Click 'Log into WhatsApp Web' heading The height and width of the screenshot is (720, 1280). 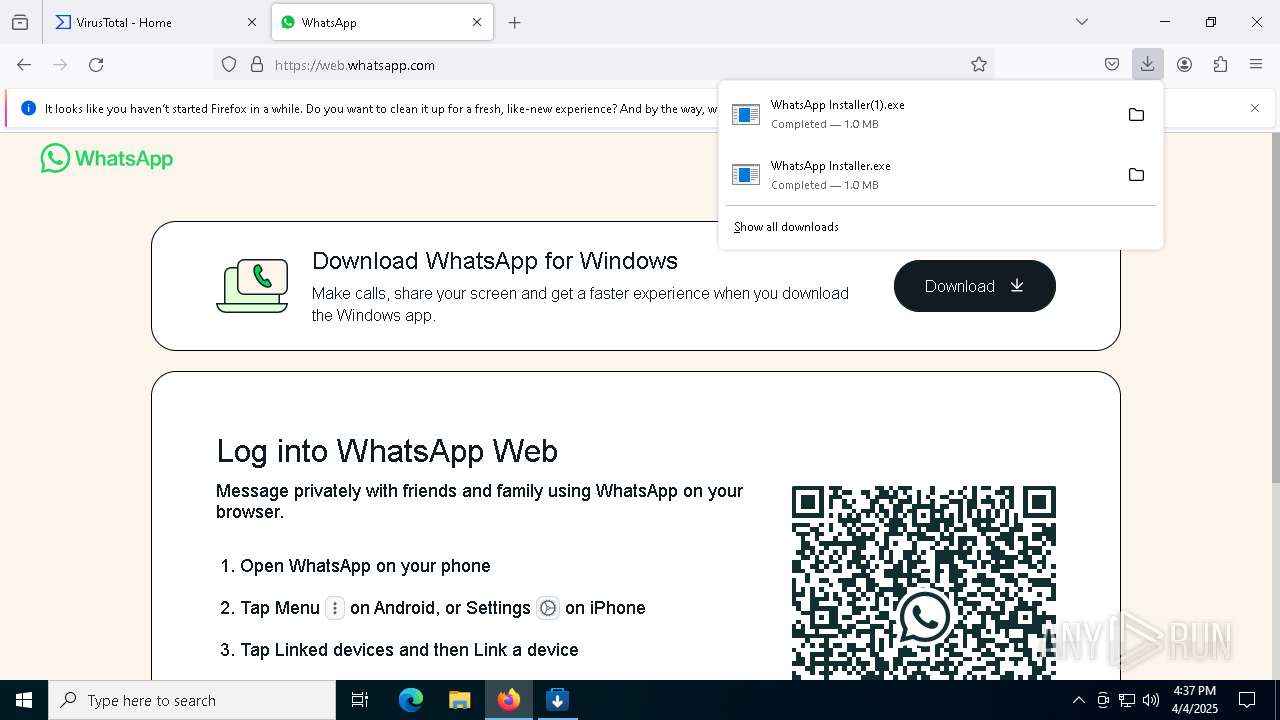pyautogui.click(x=387, y=451)
